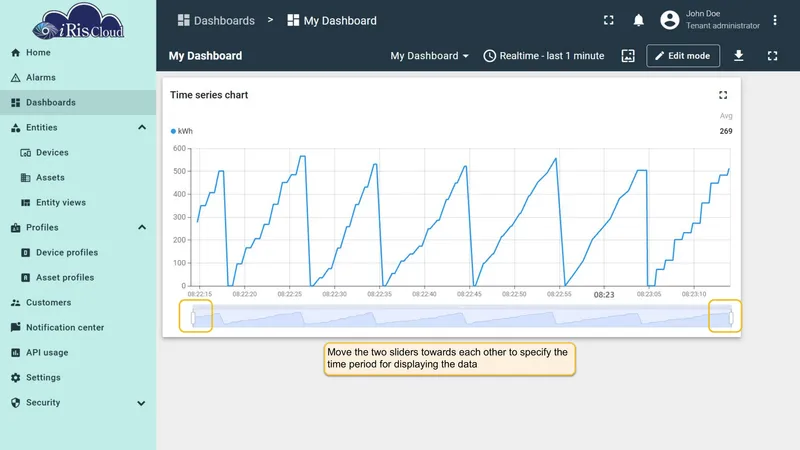
Task: Collapse the Profiles section chevron
Action: 142,228
